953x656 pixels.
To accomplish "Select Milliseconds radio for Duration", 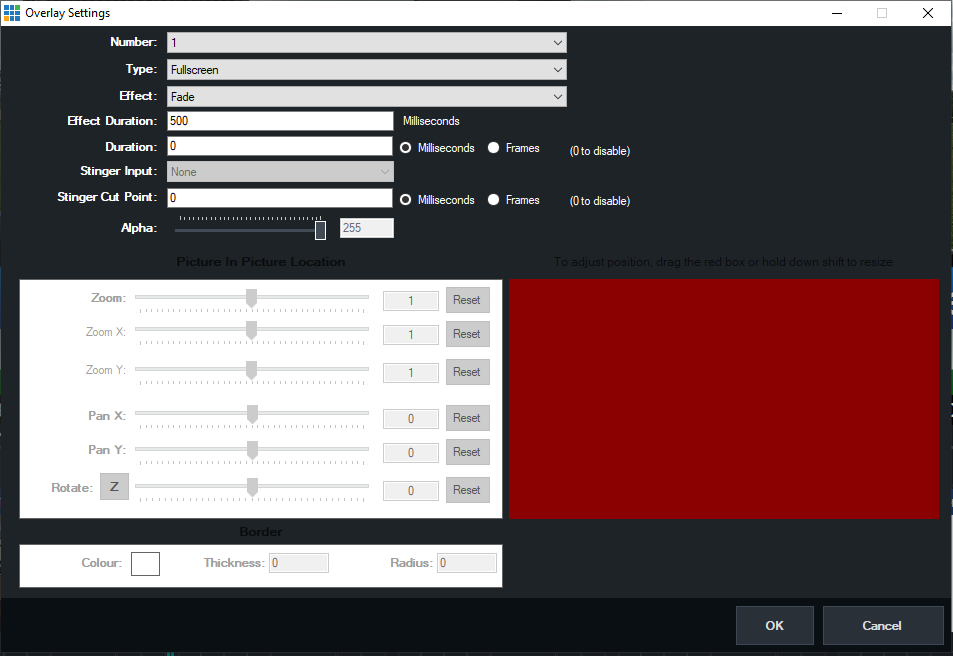I will (x=406, y=148).
